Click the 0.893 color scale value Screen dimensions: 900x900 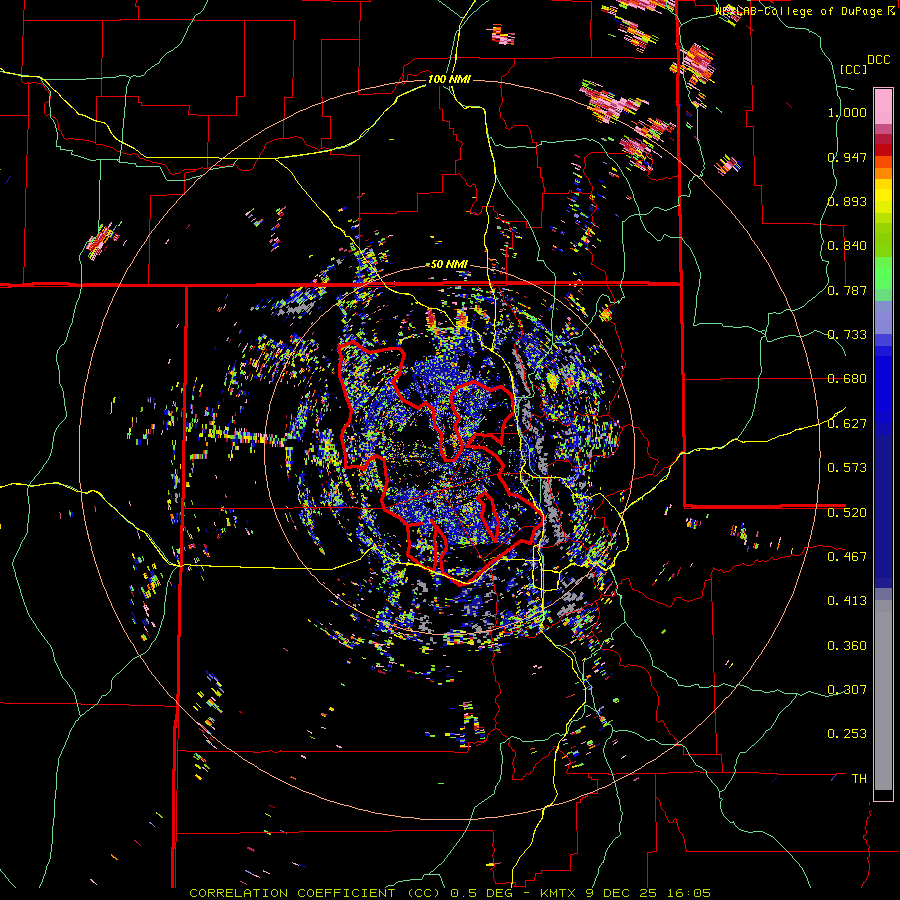coord(847,201)
